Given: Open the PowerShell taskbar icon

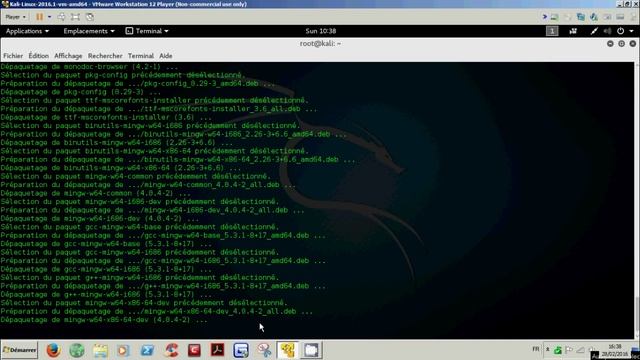Looking at the screenshot, I should (147, 350).
